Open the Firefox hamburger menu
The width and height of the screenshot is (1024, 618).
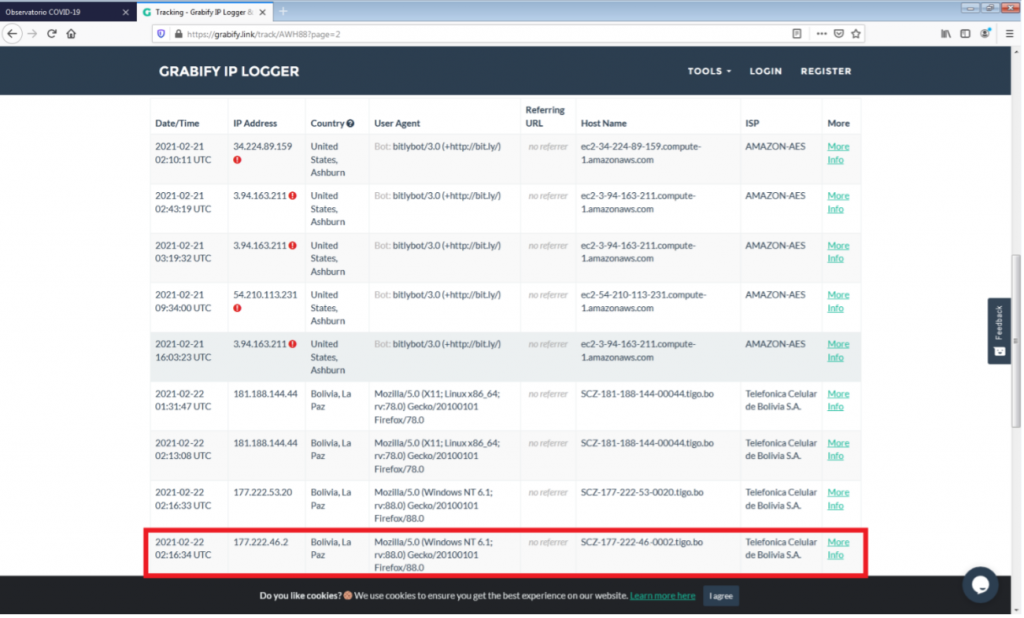coord(1011,33)
